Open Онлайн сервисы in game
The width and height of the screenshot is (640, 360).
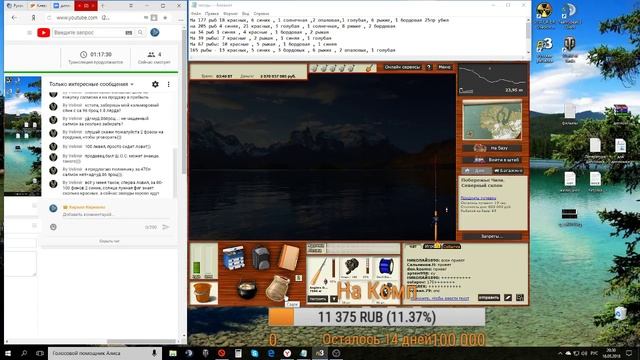click(x=402, y=67)
